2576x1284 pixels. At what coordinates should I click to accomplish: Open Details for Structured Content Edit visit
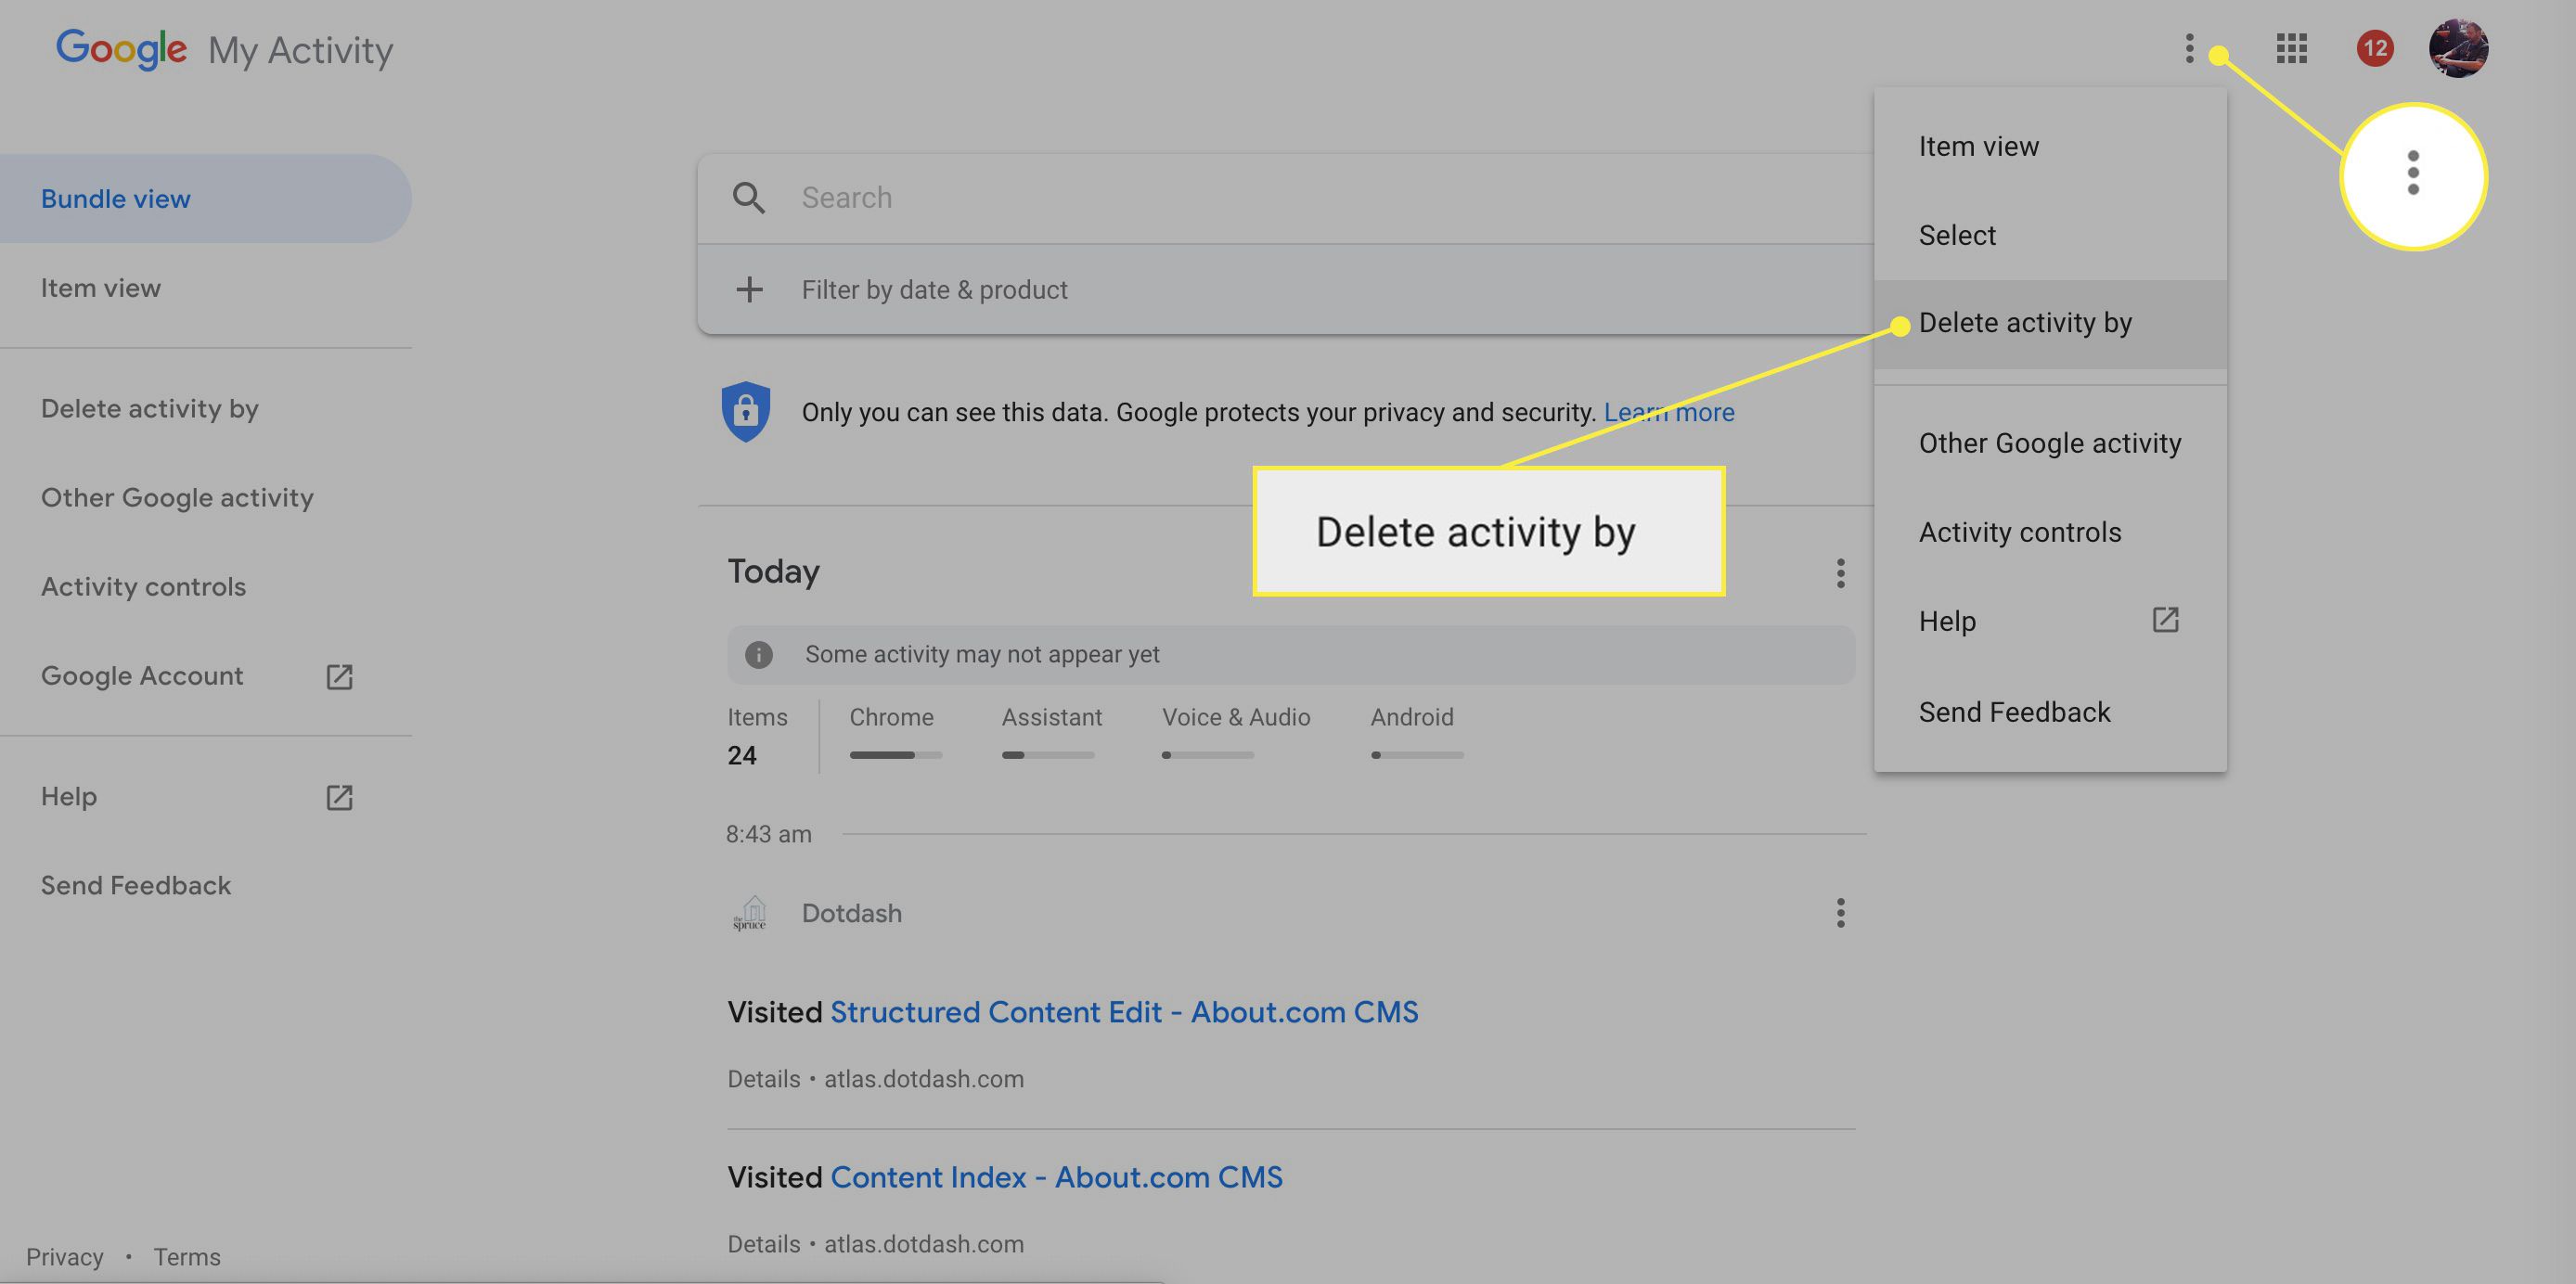(764, 1079)
